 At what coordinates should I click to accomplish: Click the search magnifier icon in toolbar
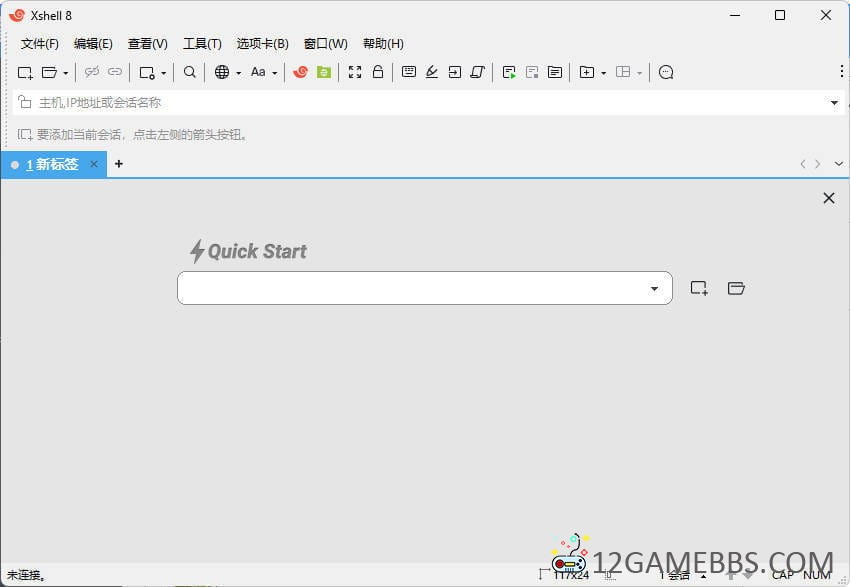(x=190, y=72)
